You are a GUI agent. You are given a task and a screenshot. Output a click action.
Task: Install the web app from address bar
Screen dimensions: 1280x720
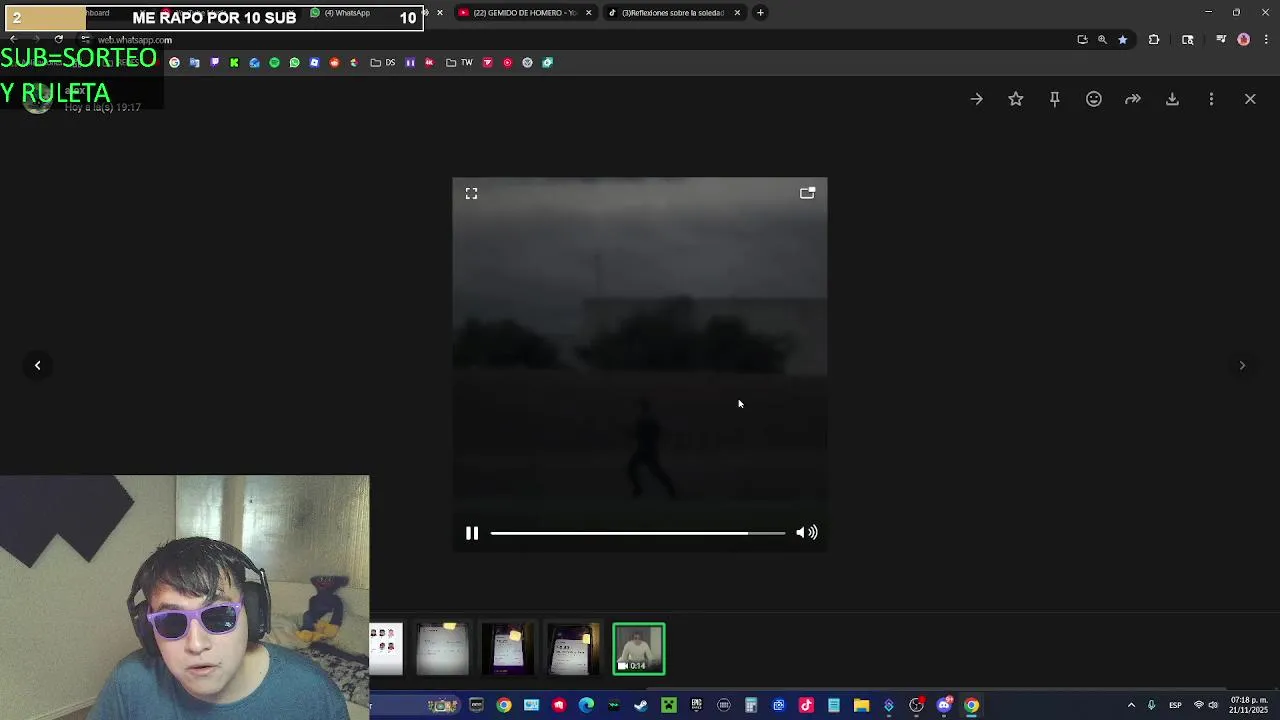tap(1082, 40)
